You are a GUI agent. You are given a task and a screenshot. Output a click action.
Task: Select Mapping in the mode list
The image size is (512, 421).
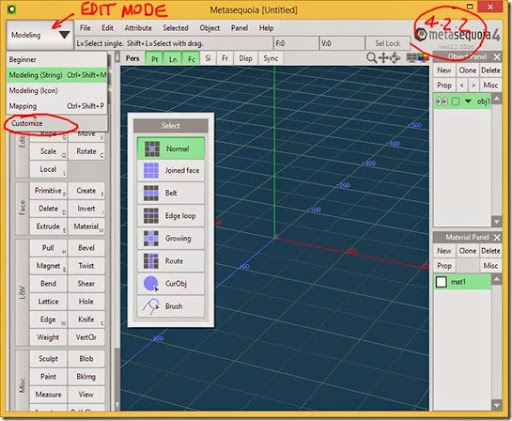23,106
